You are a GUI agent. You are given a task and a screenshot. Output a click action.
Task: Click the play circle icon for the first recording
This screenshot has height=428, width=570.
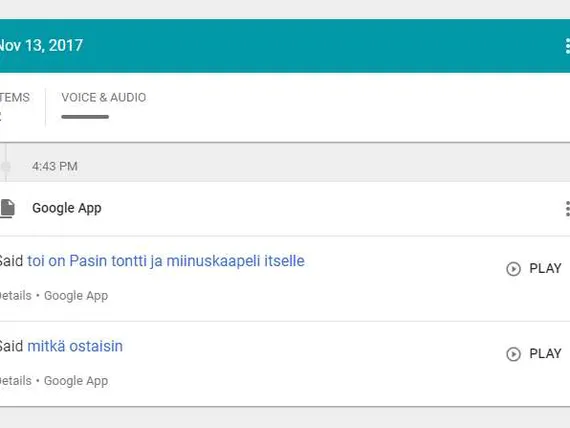coord(513,269)
